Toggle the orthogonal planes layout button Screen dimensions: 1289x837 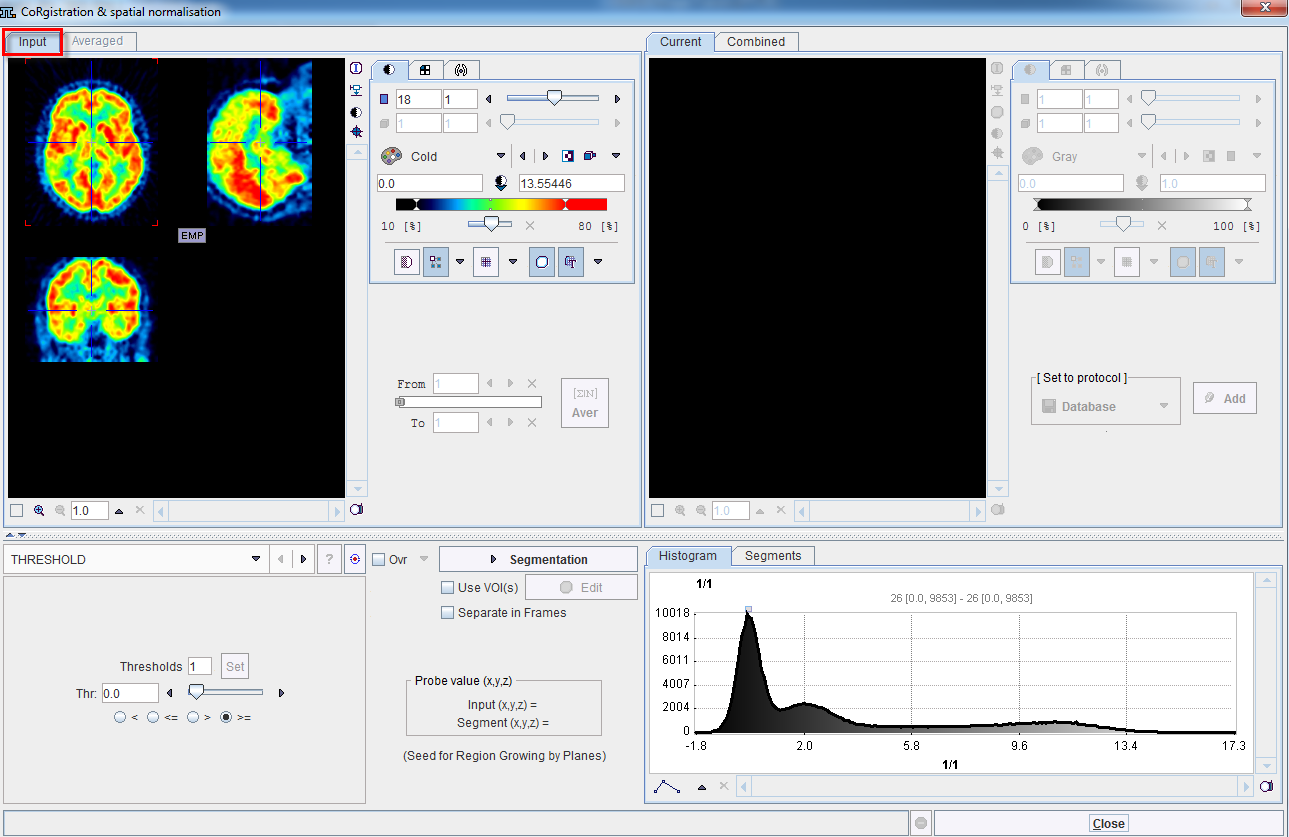tap(435, 262)
